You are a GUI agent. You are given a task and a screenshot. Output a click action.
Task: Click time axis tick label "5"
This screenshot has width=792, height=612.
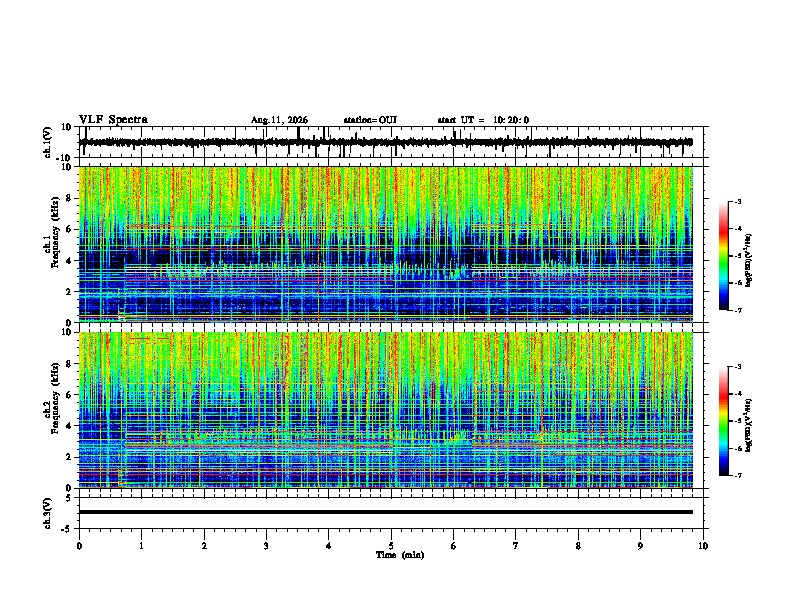391,546
